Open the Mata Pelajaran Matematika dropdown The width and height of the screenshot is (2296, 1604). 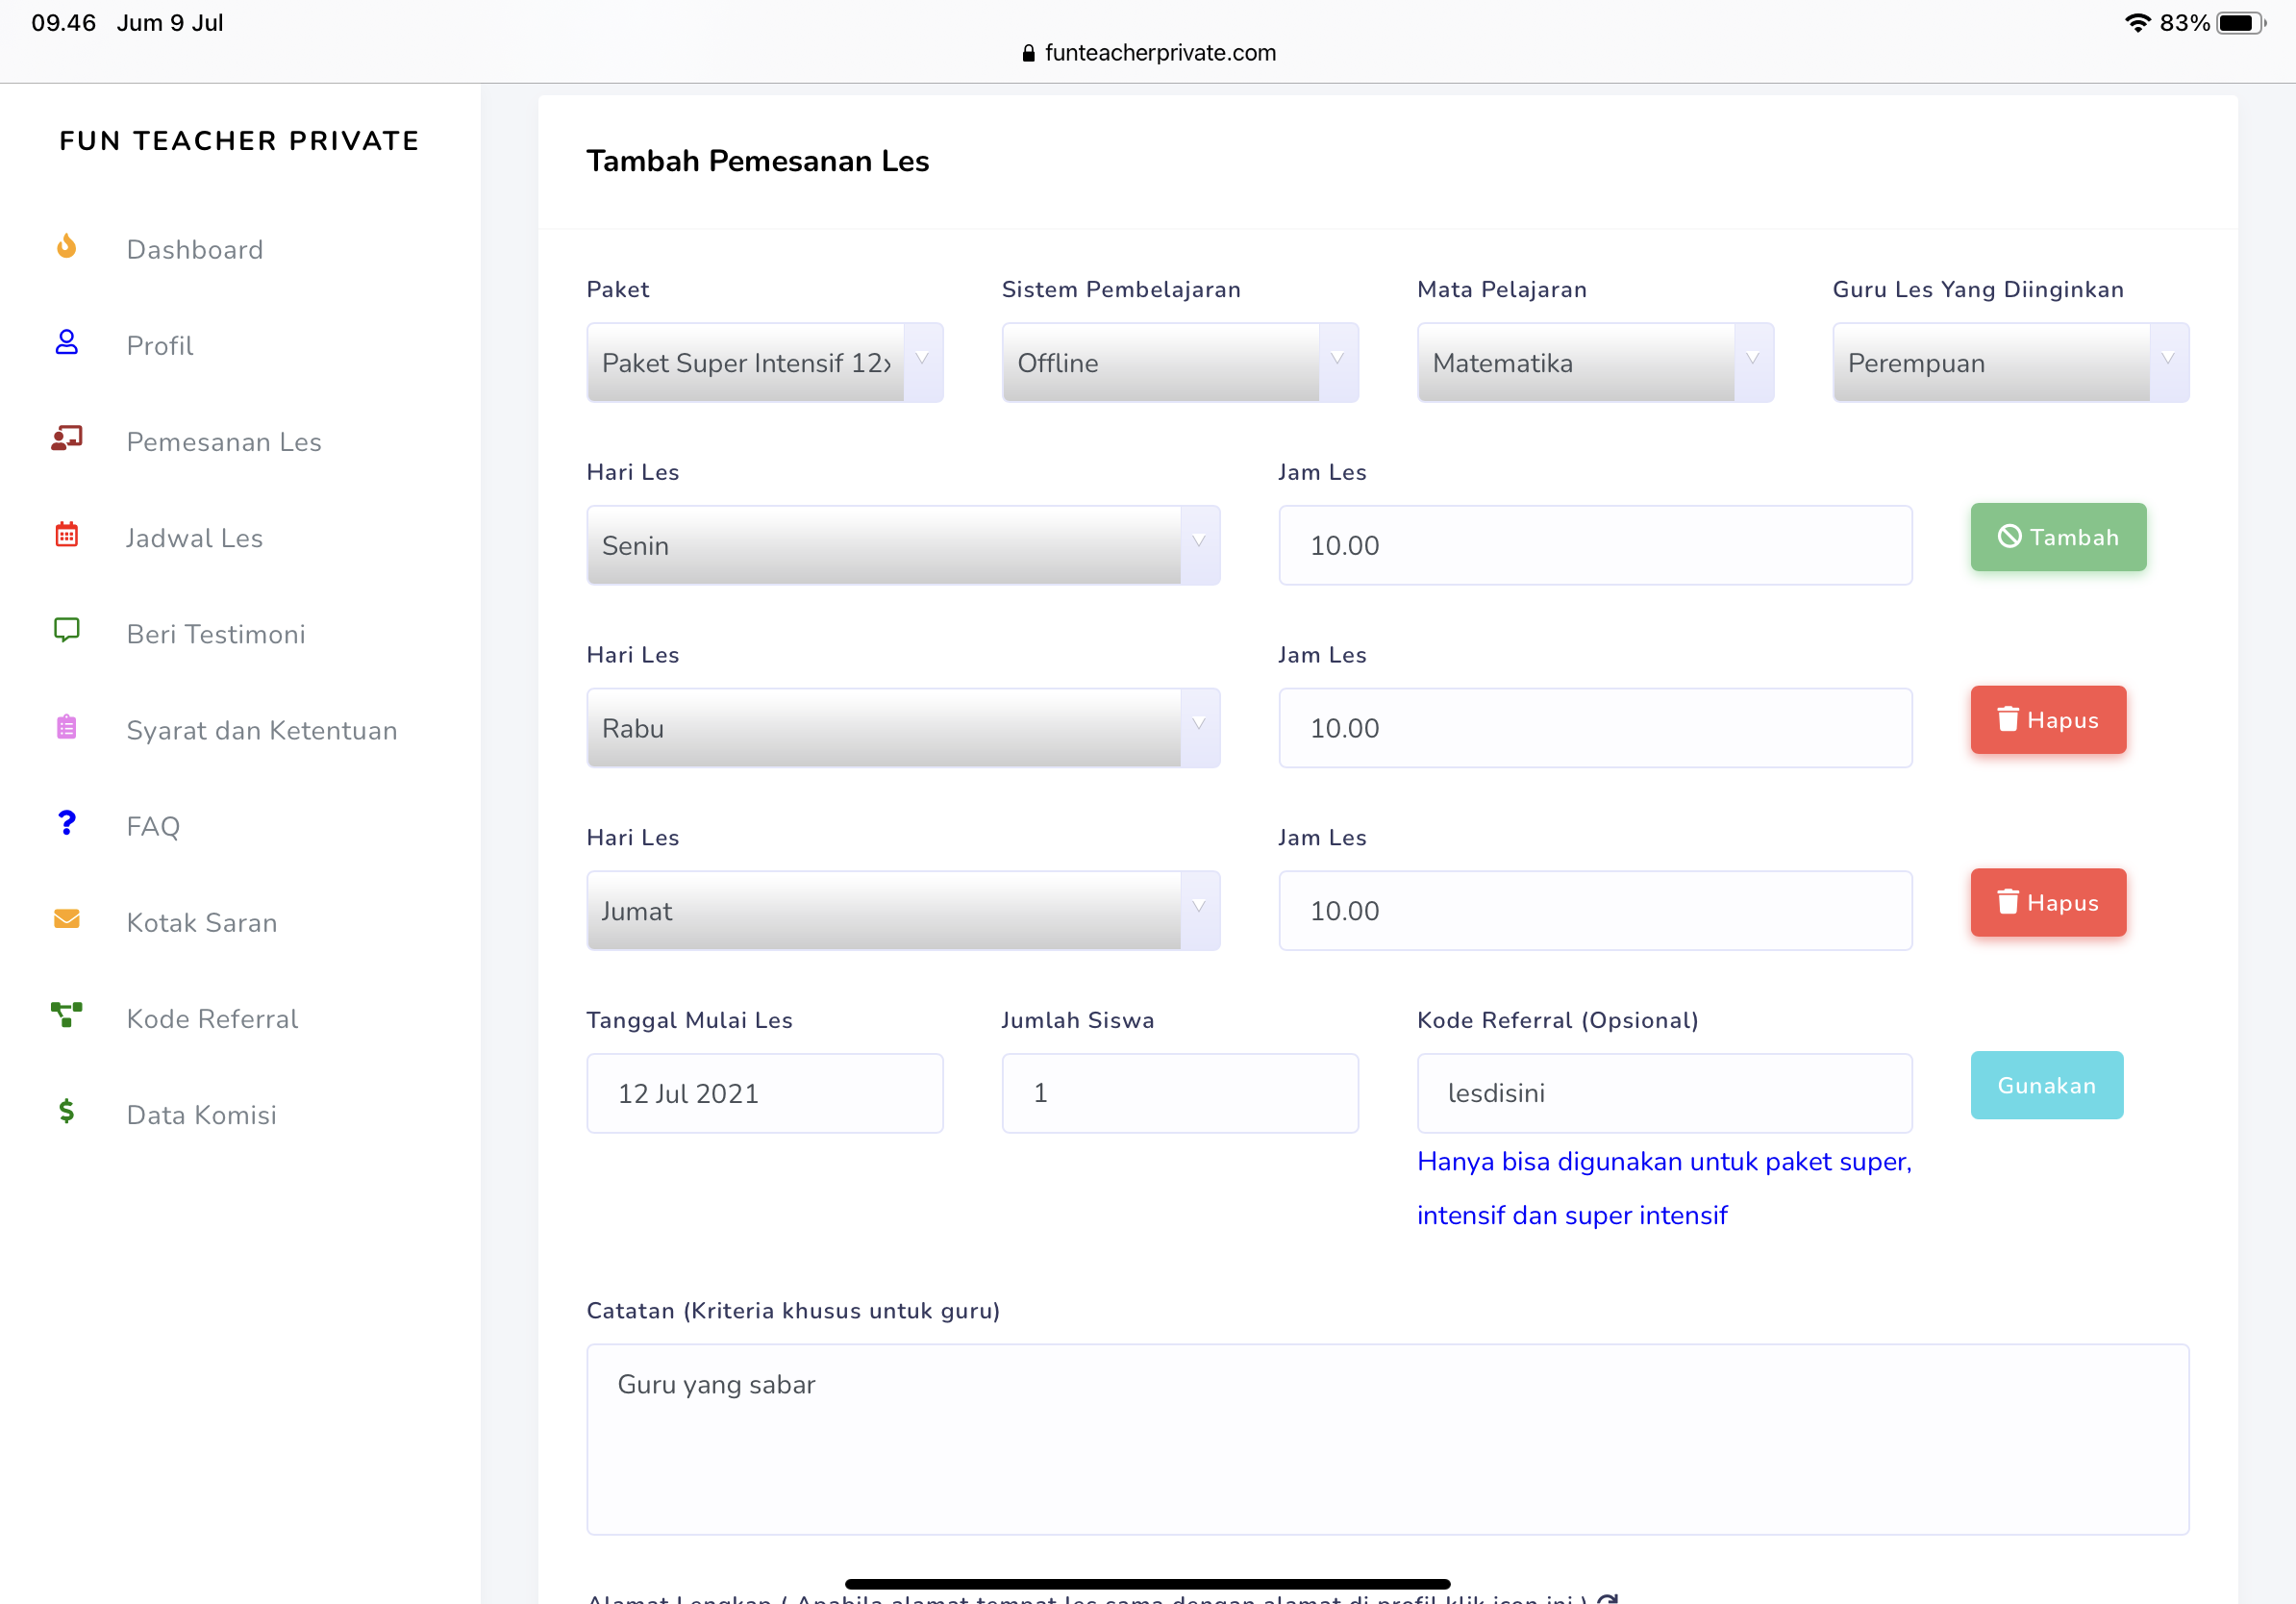pos(1594,363)
